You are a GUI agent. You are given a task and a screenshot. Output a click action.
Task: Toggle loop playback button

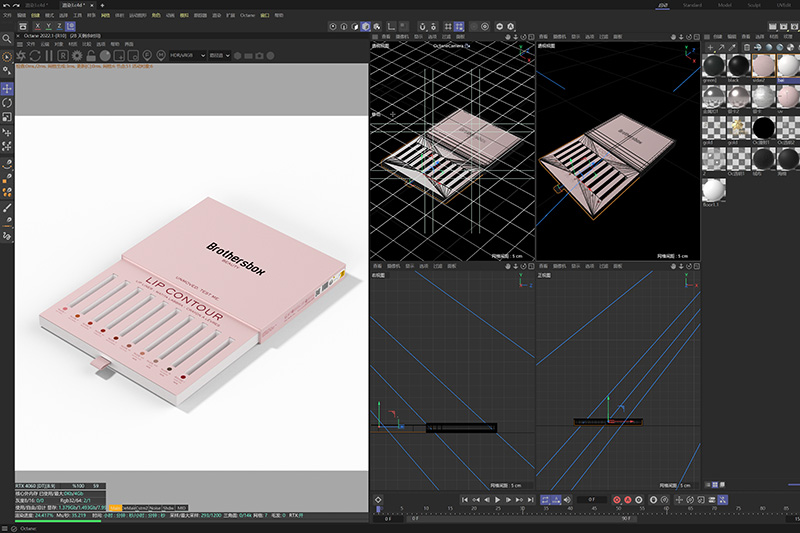pos(545,500)
